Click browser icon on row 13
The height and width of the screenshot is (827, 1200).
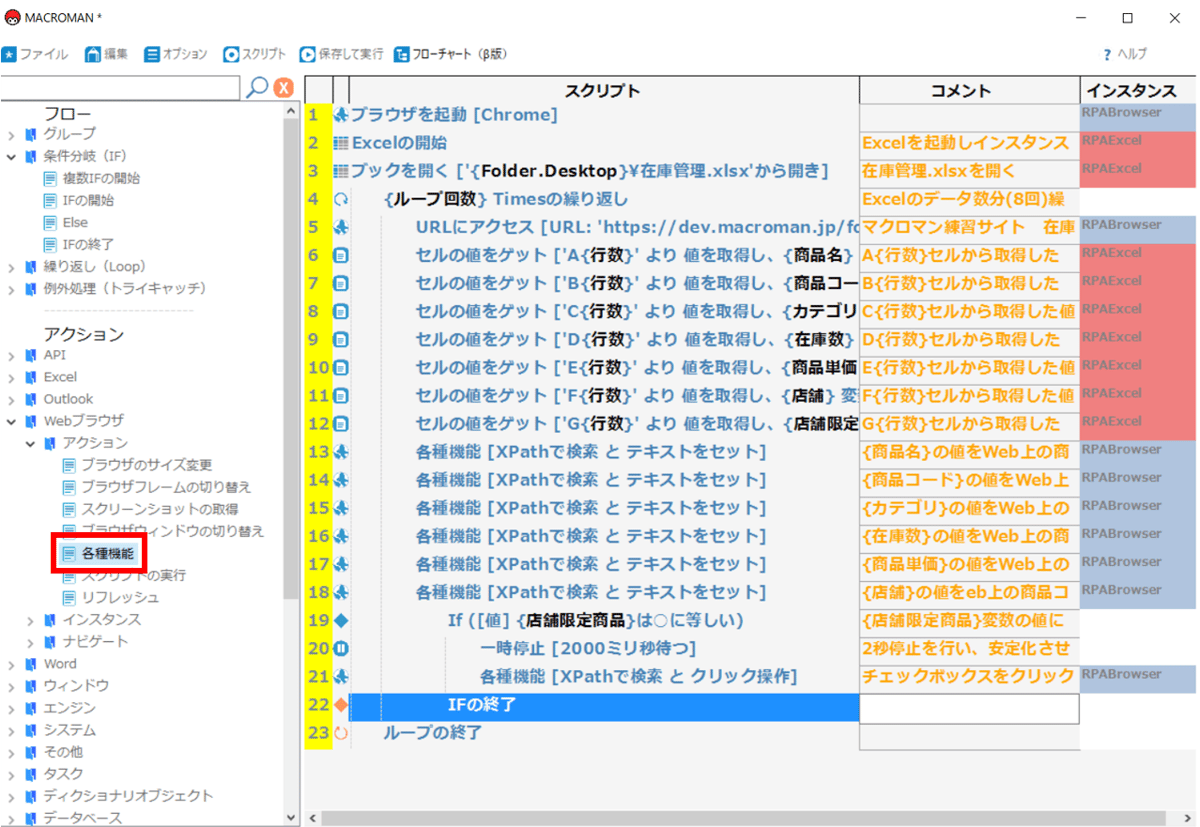(x=340, y=452)
